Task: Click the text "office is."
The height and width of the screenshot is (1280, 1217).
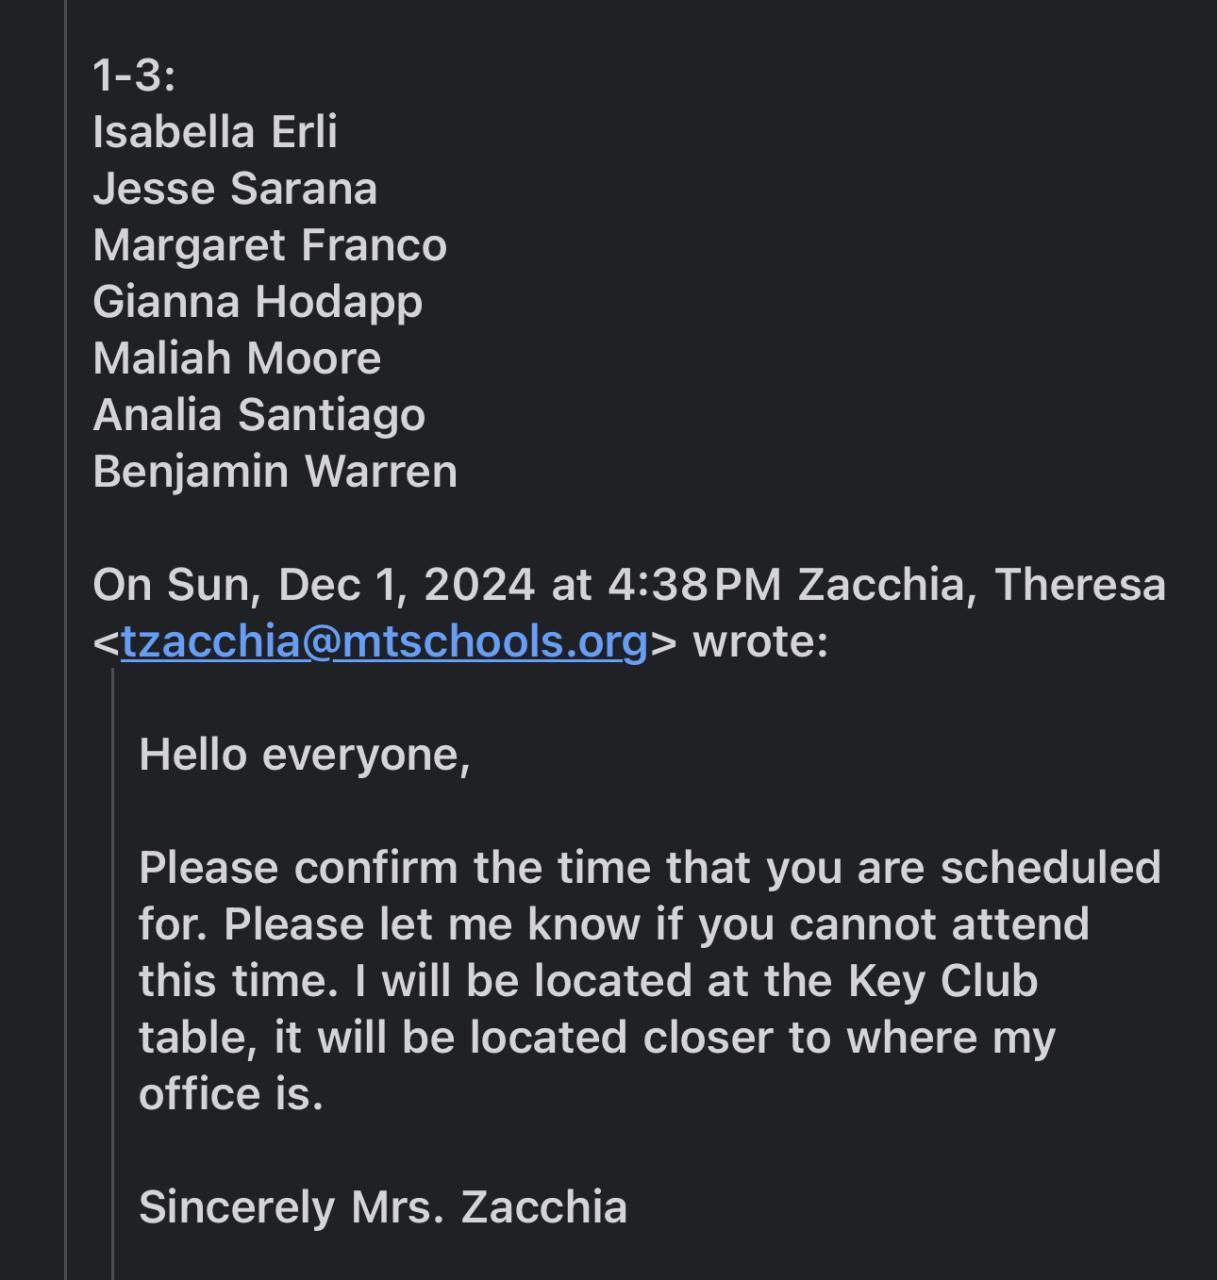Action: pos(231,1094)
